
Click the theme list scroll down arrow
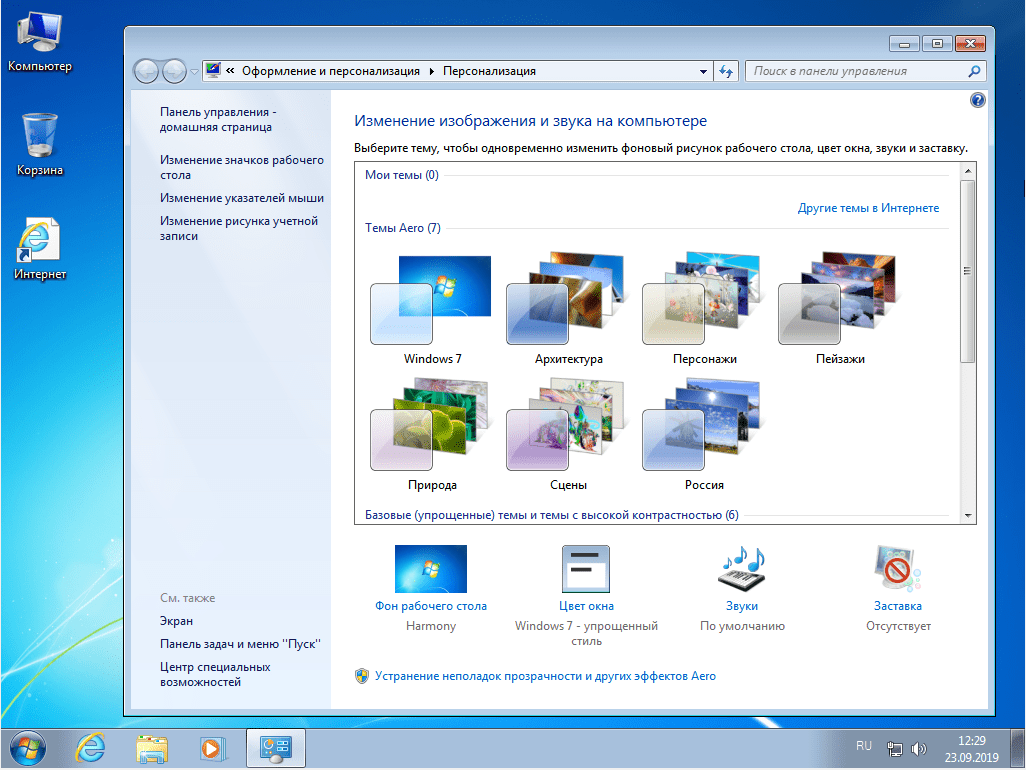[967, 516]
